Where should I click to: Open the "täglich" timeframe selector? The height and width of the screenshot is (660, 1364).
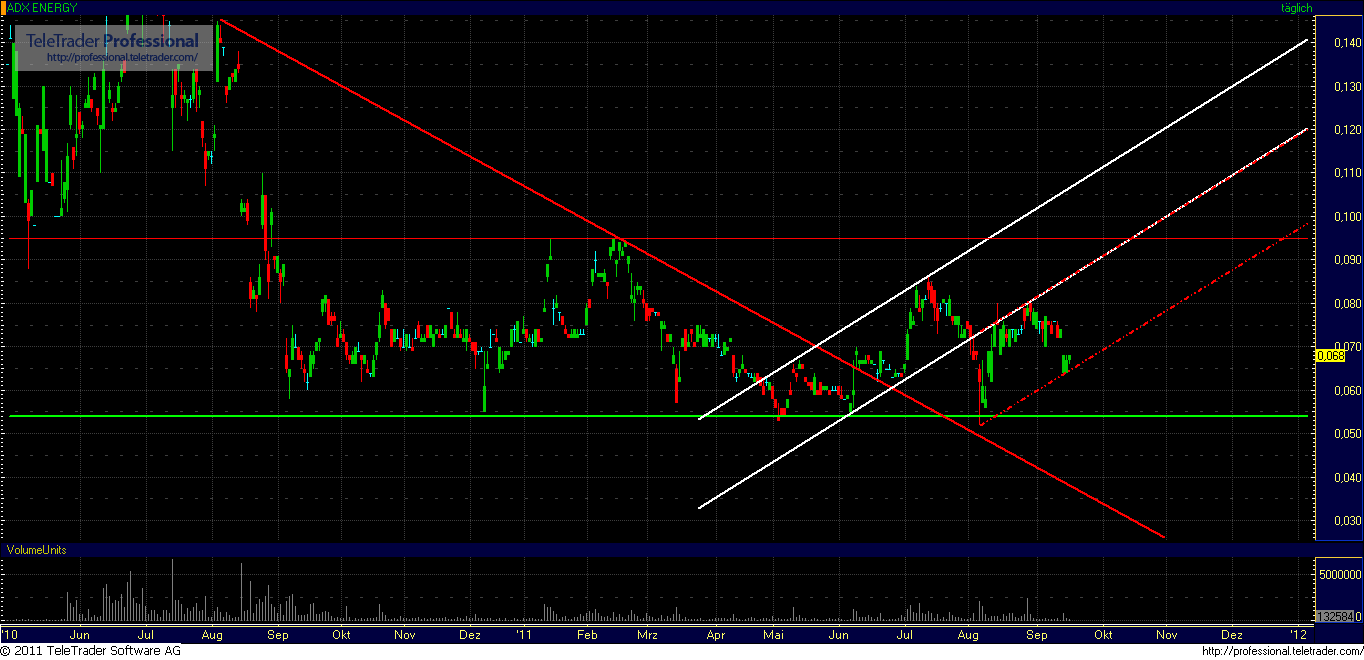(x=1296, y=7)
